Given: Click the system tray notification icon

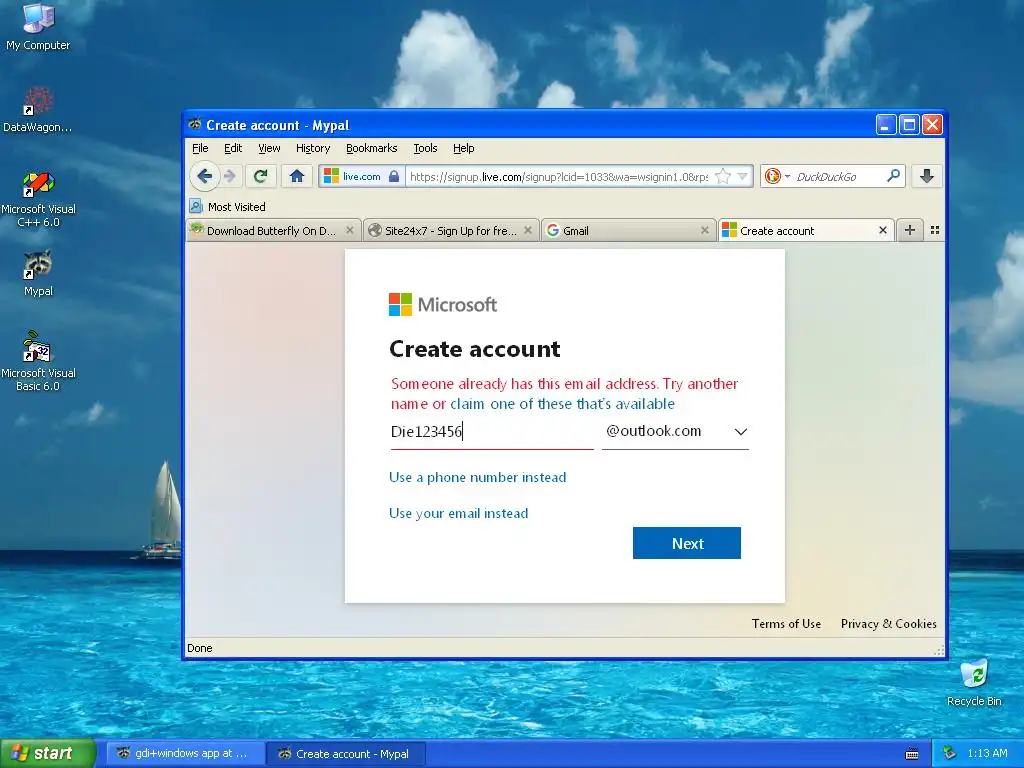Looking at the screenshot, I should pyautogui.click(x=950, y=754).
